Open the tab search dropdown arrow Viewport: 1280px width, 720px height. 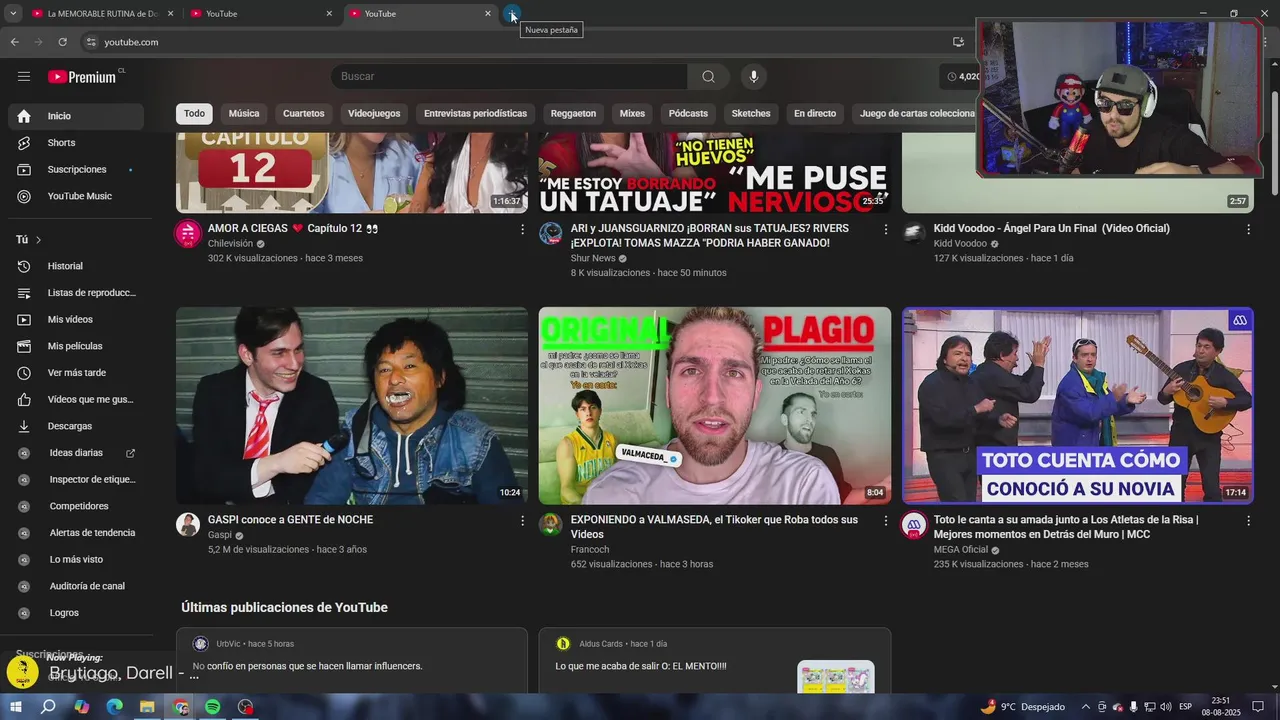pos(13,14)
